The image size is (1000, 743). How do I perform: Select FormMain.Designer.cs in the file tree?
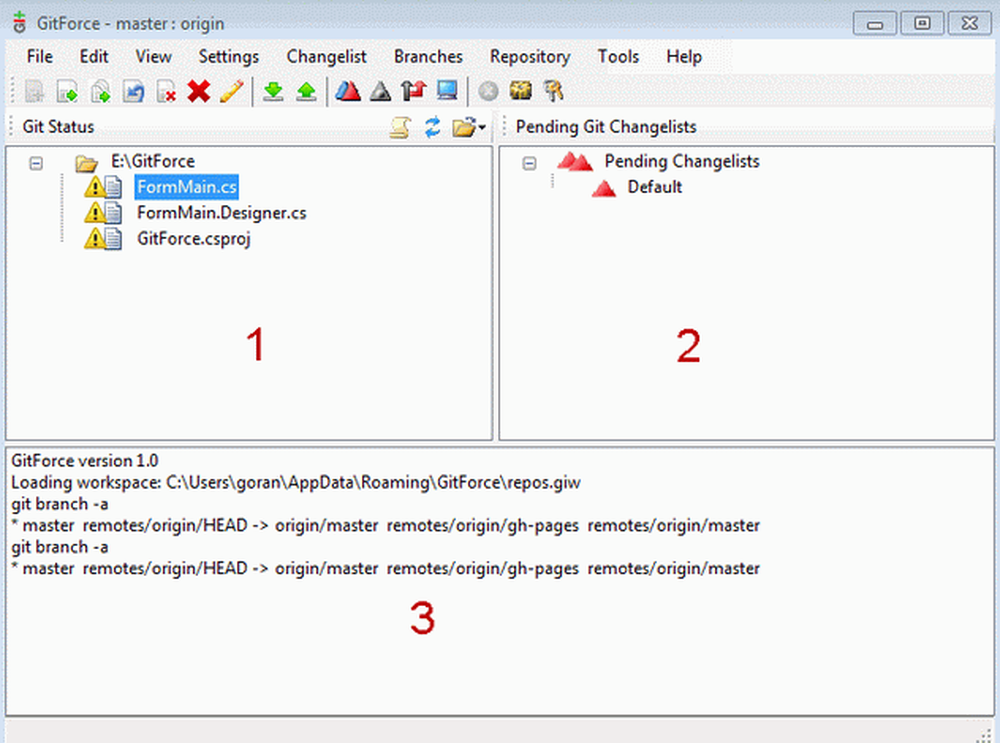221,212
